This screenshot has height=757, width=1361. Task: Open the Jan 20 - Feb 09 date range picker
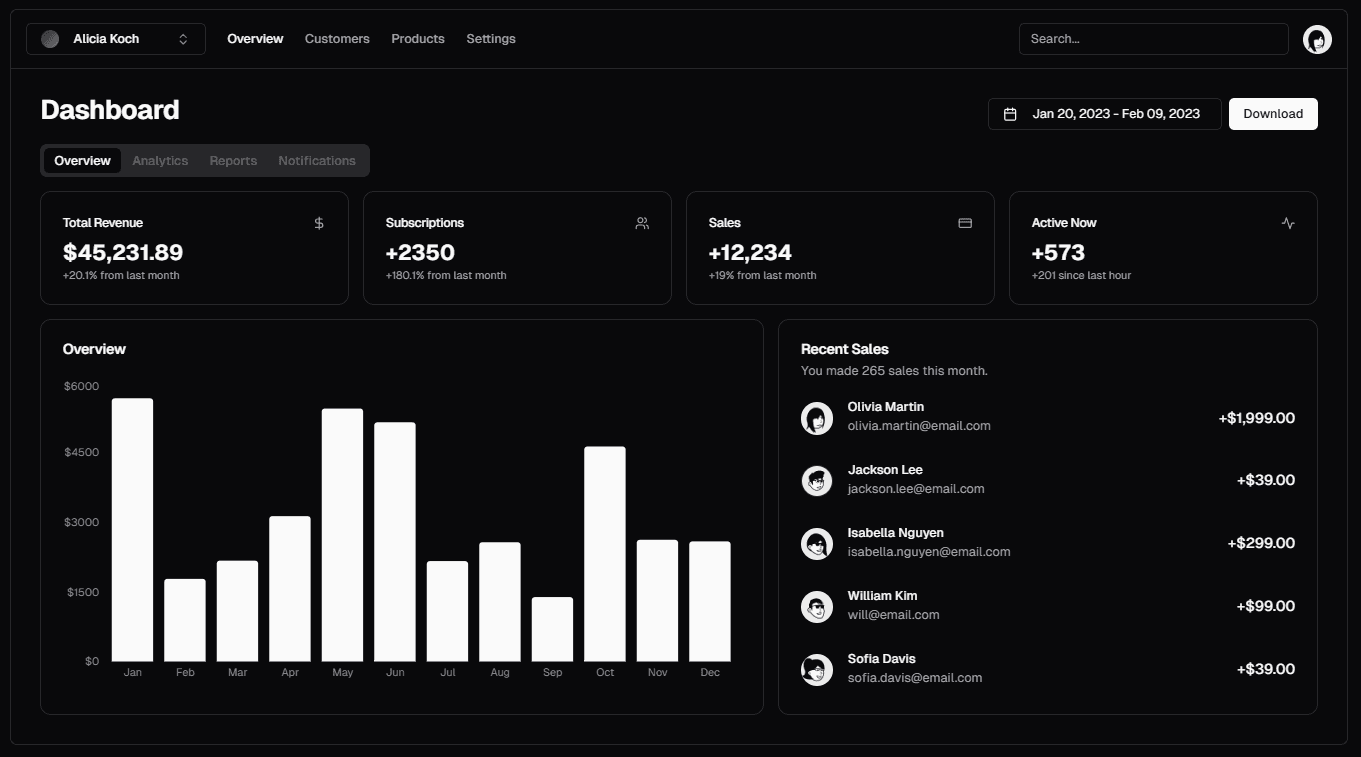point(1105,114)
